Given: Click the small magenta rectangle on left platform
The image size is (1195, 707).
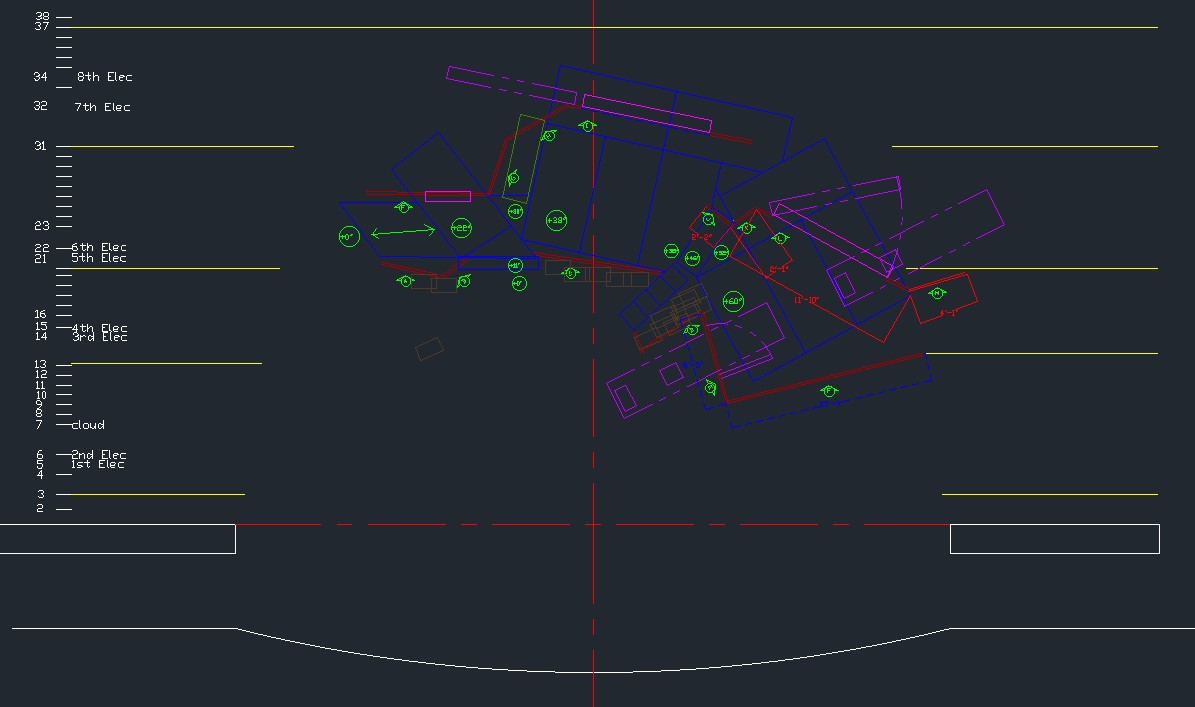Looking at the screenshot, I should coord(447,196).
